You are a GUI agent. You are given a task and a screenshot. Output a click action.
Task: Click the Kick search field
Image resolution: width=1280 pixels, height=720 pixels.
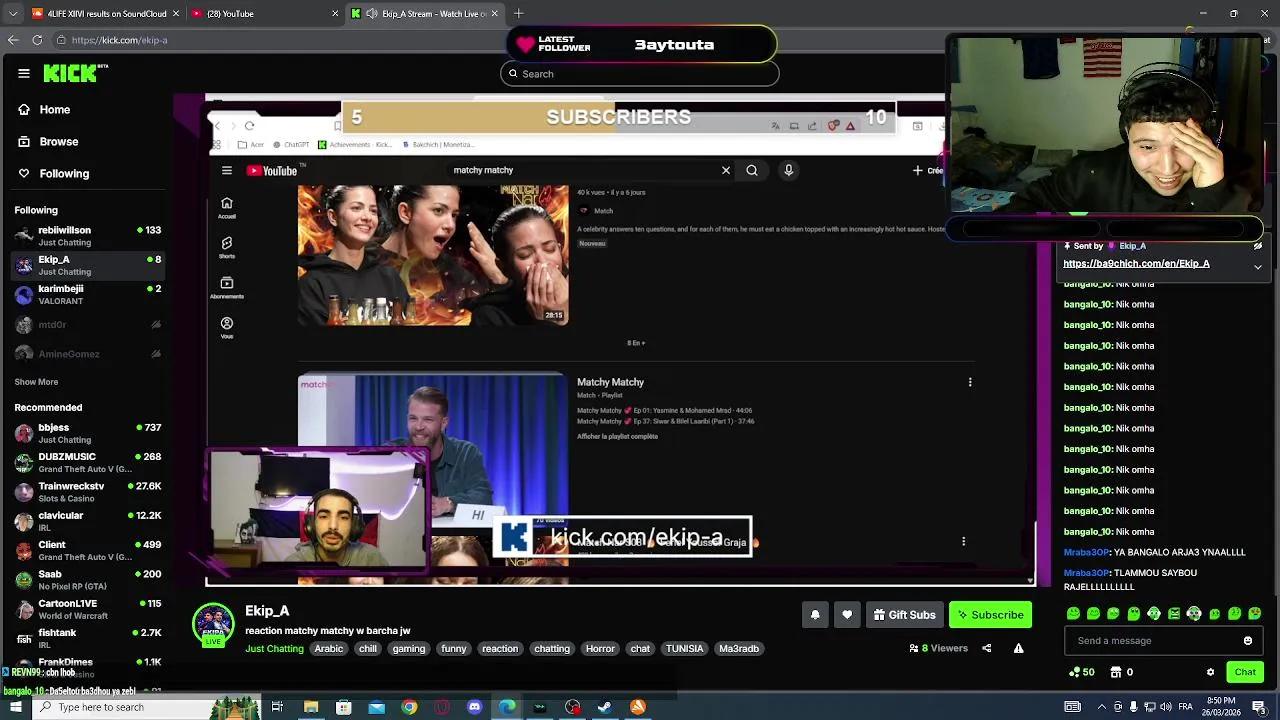click(640, 74)
